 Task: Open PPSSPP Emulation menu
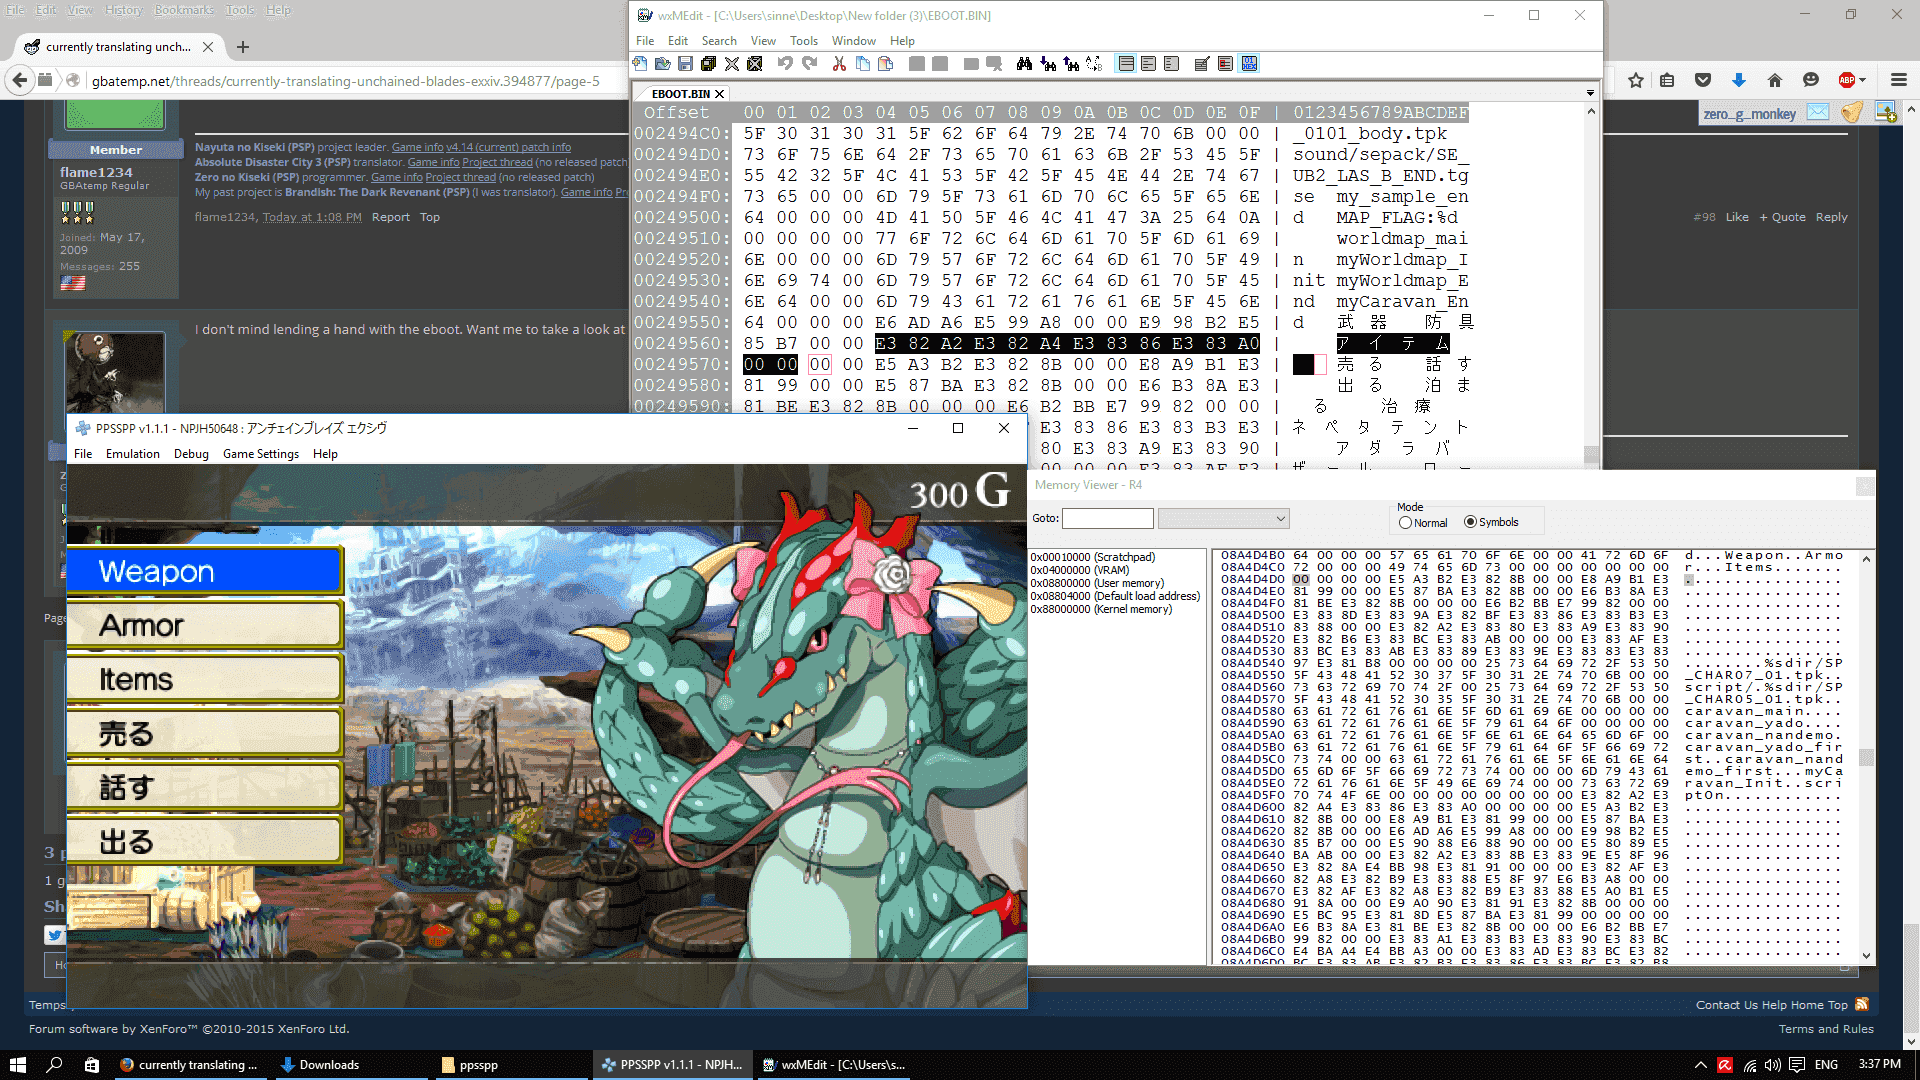pyautogui.click(x=133, y=454)
